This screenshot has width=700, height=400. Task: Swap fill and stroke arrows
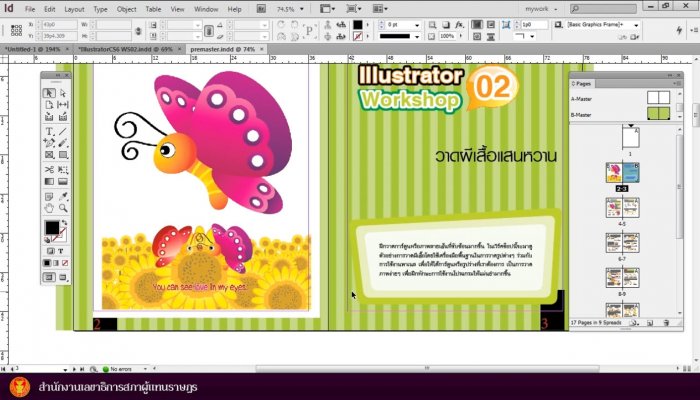coord(65,222)
